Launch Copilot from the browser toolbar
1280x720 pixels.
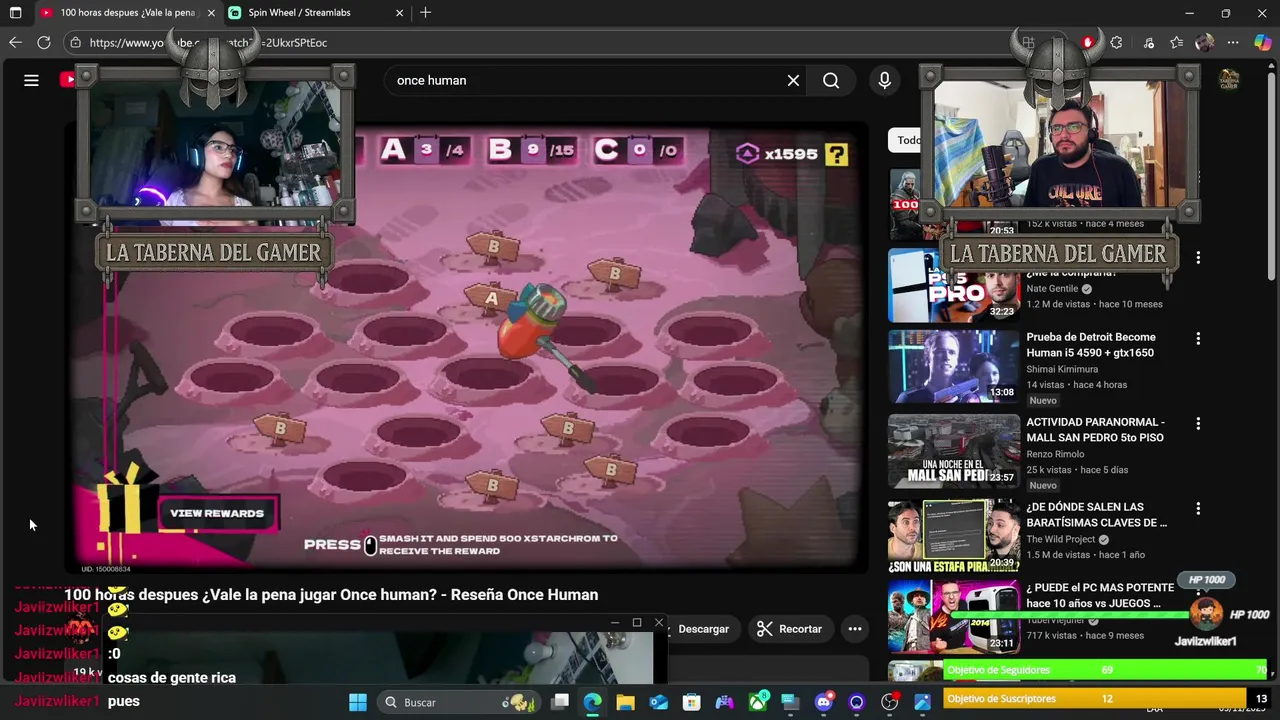[1263, 42]
